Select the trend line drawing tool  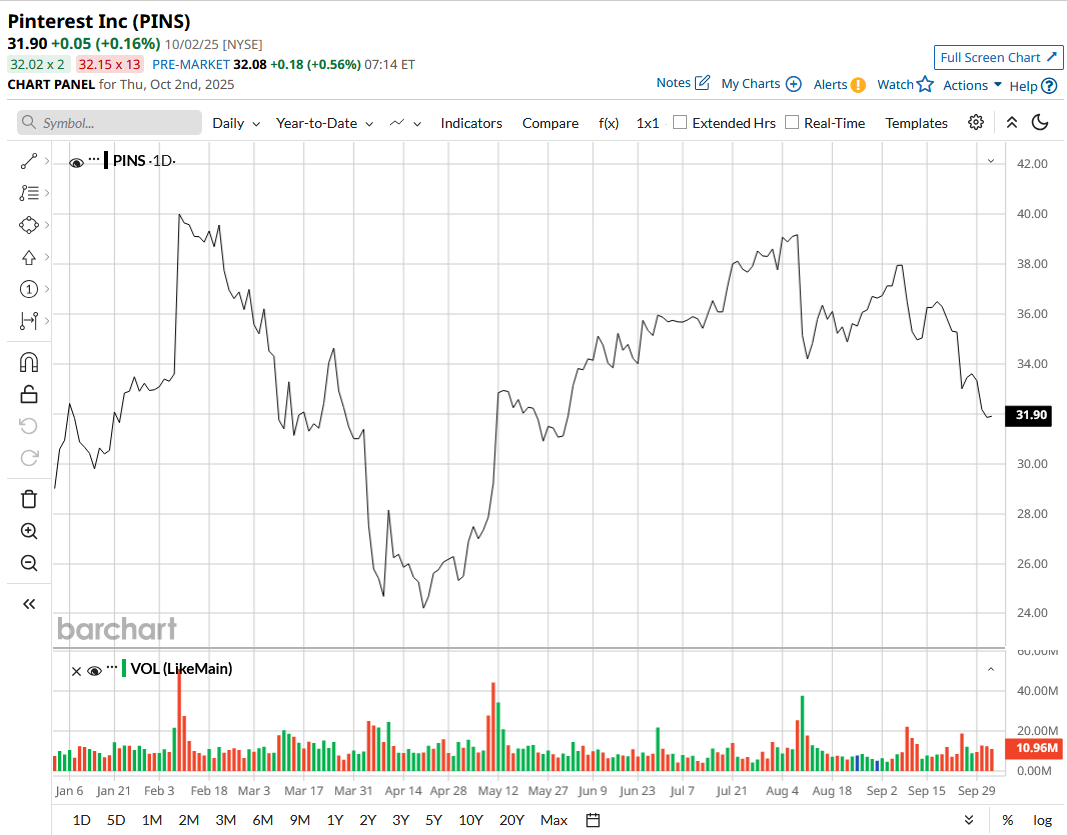[29, 161]
